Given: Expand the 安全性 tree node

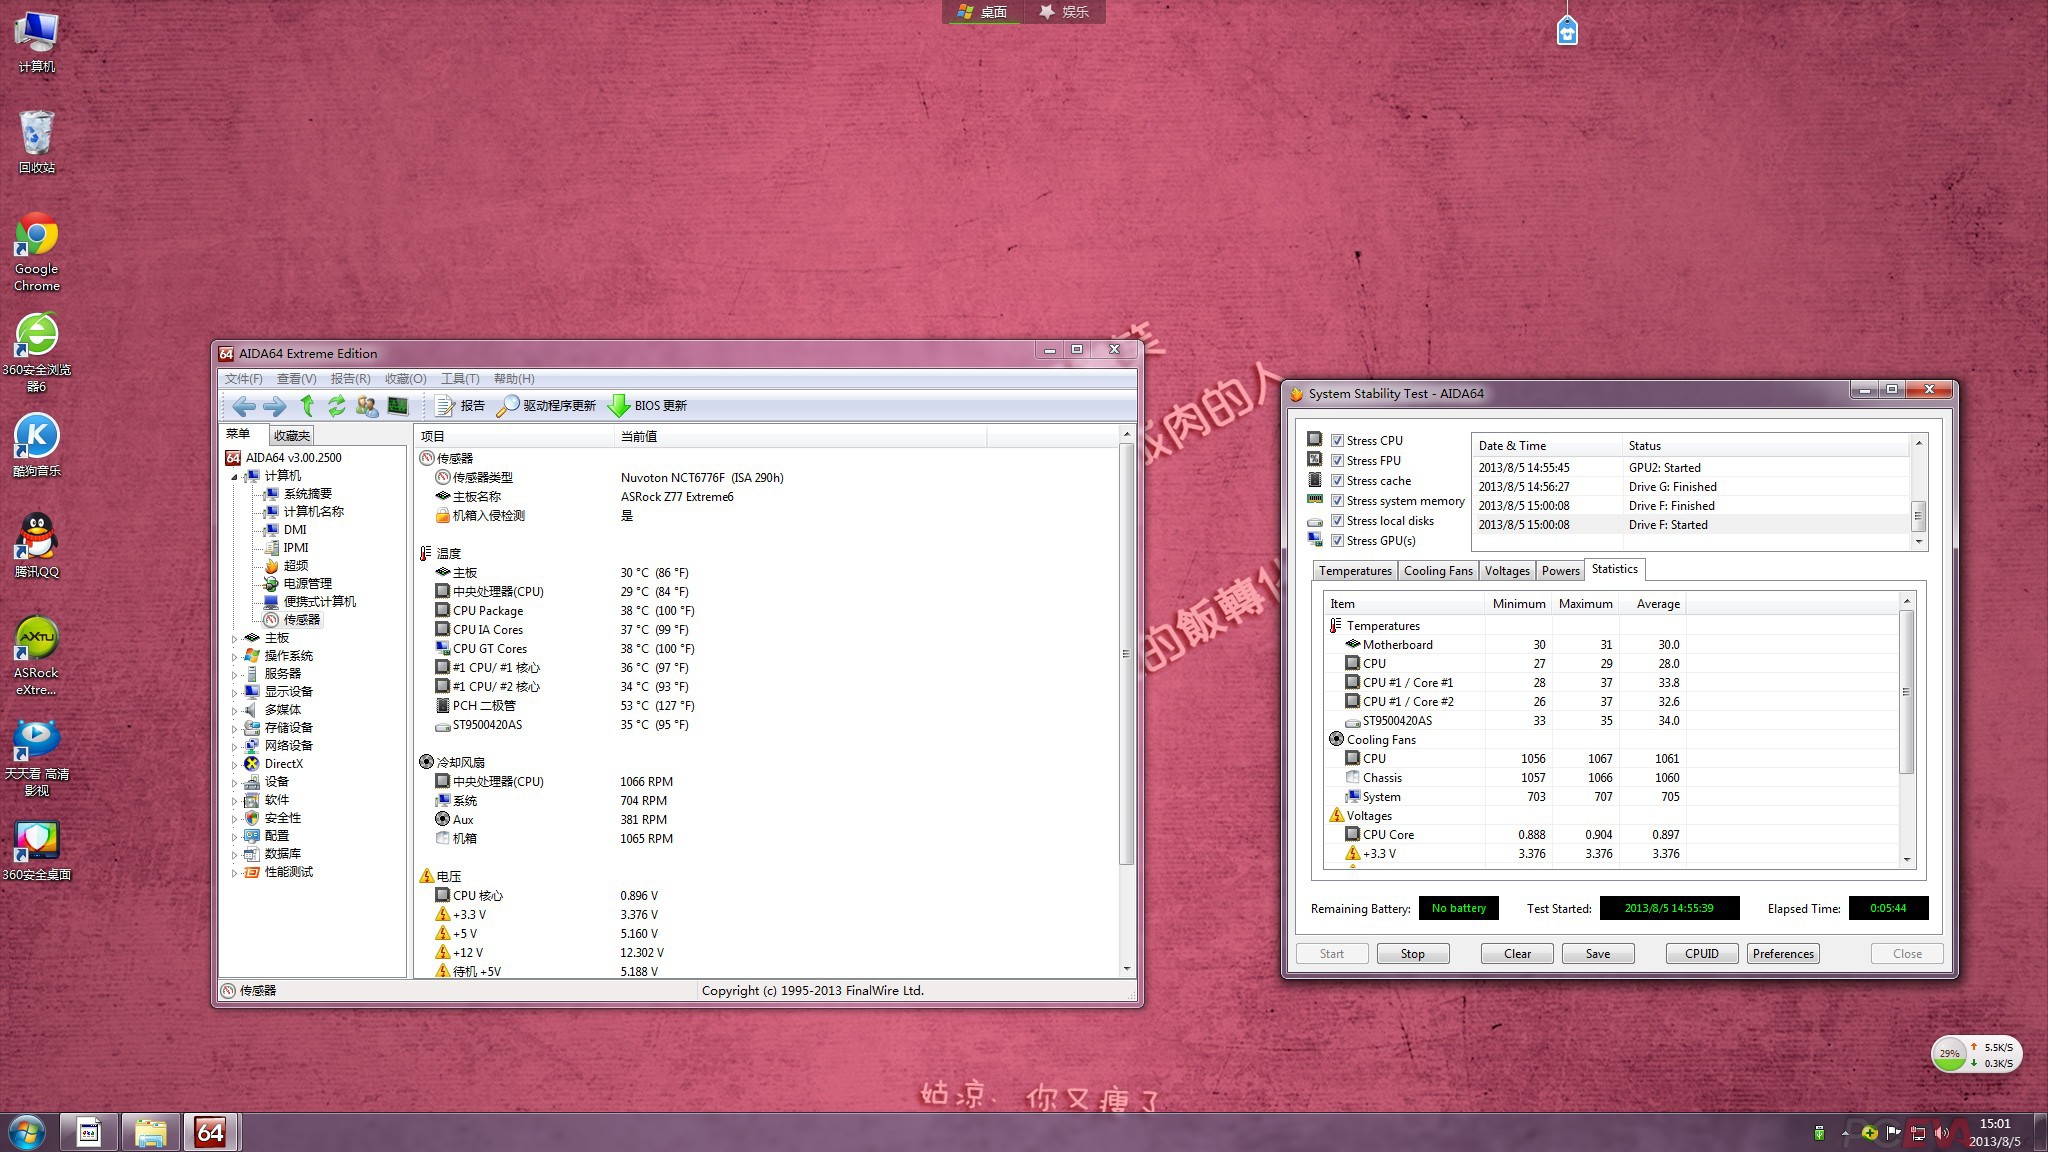Looking at the screenshot, I should [x=235, y=818].
